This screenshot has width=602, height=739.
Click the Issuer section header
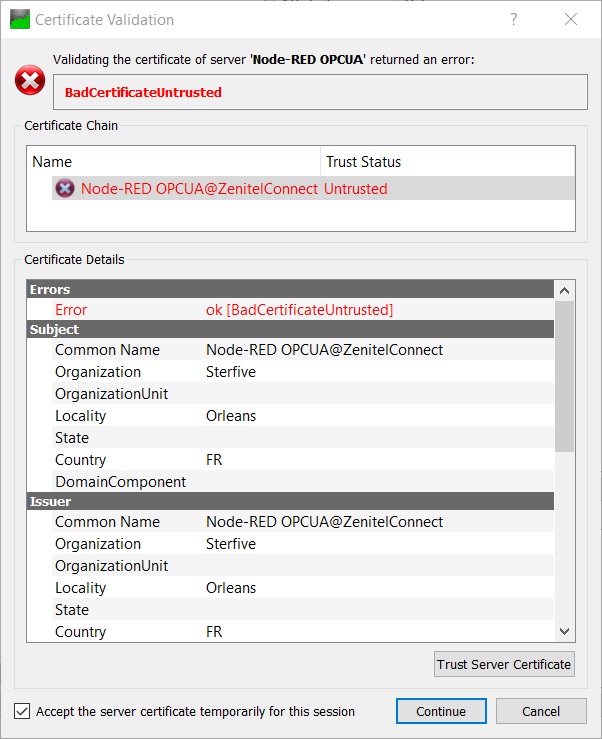click(x=290, y=501)
